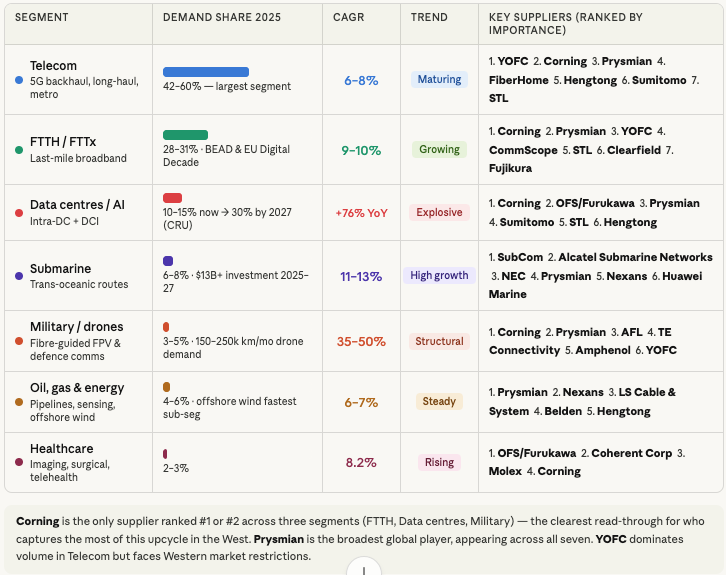Click the +76% YoY value
Screen dimensions: 726x575
point(361,213)
